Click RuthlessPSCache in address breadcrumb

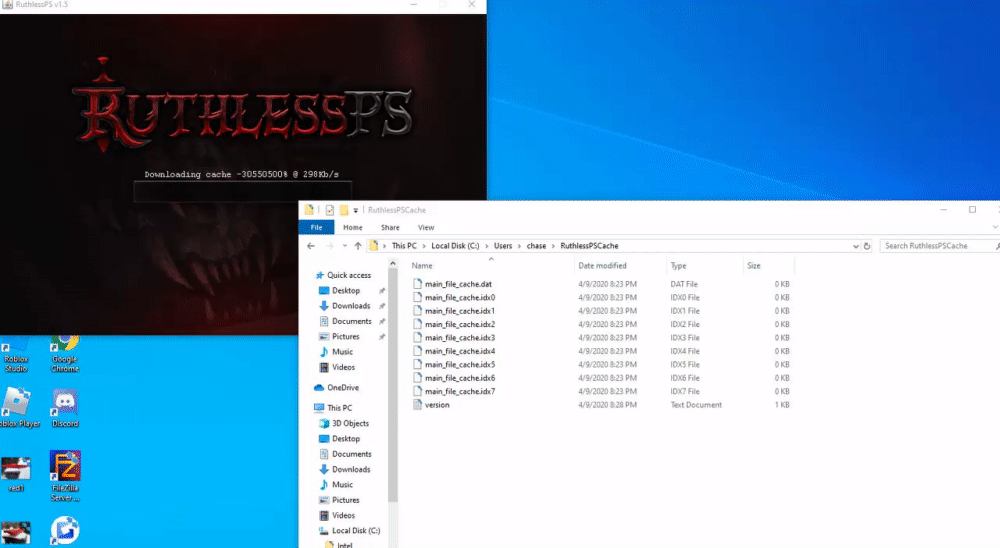pyautogui.click(x=589, y=246)
